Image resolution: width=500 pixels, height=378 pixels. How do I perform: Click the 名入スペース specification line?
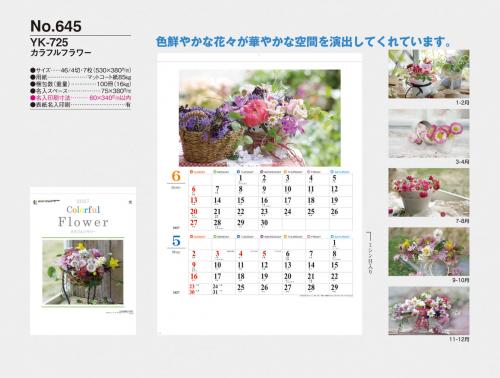[80, 91]
